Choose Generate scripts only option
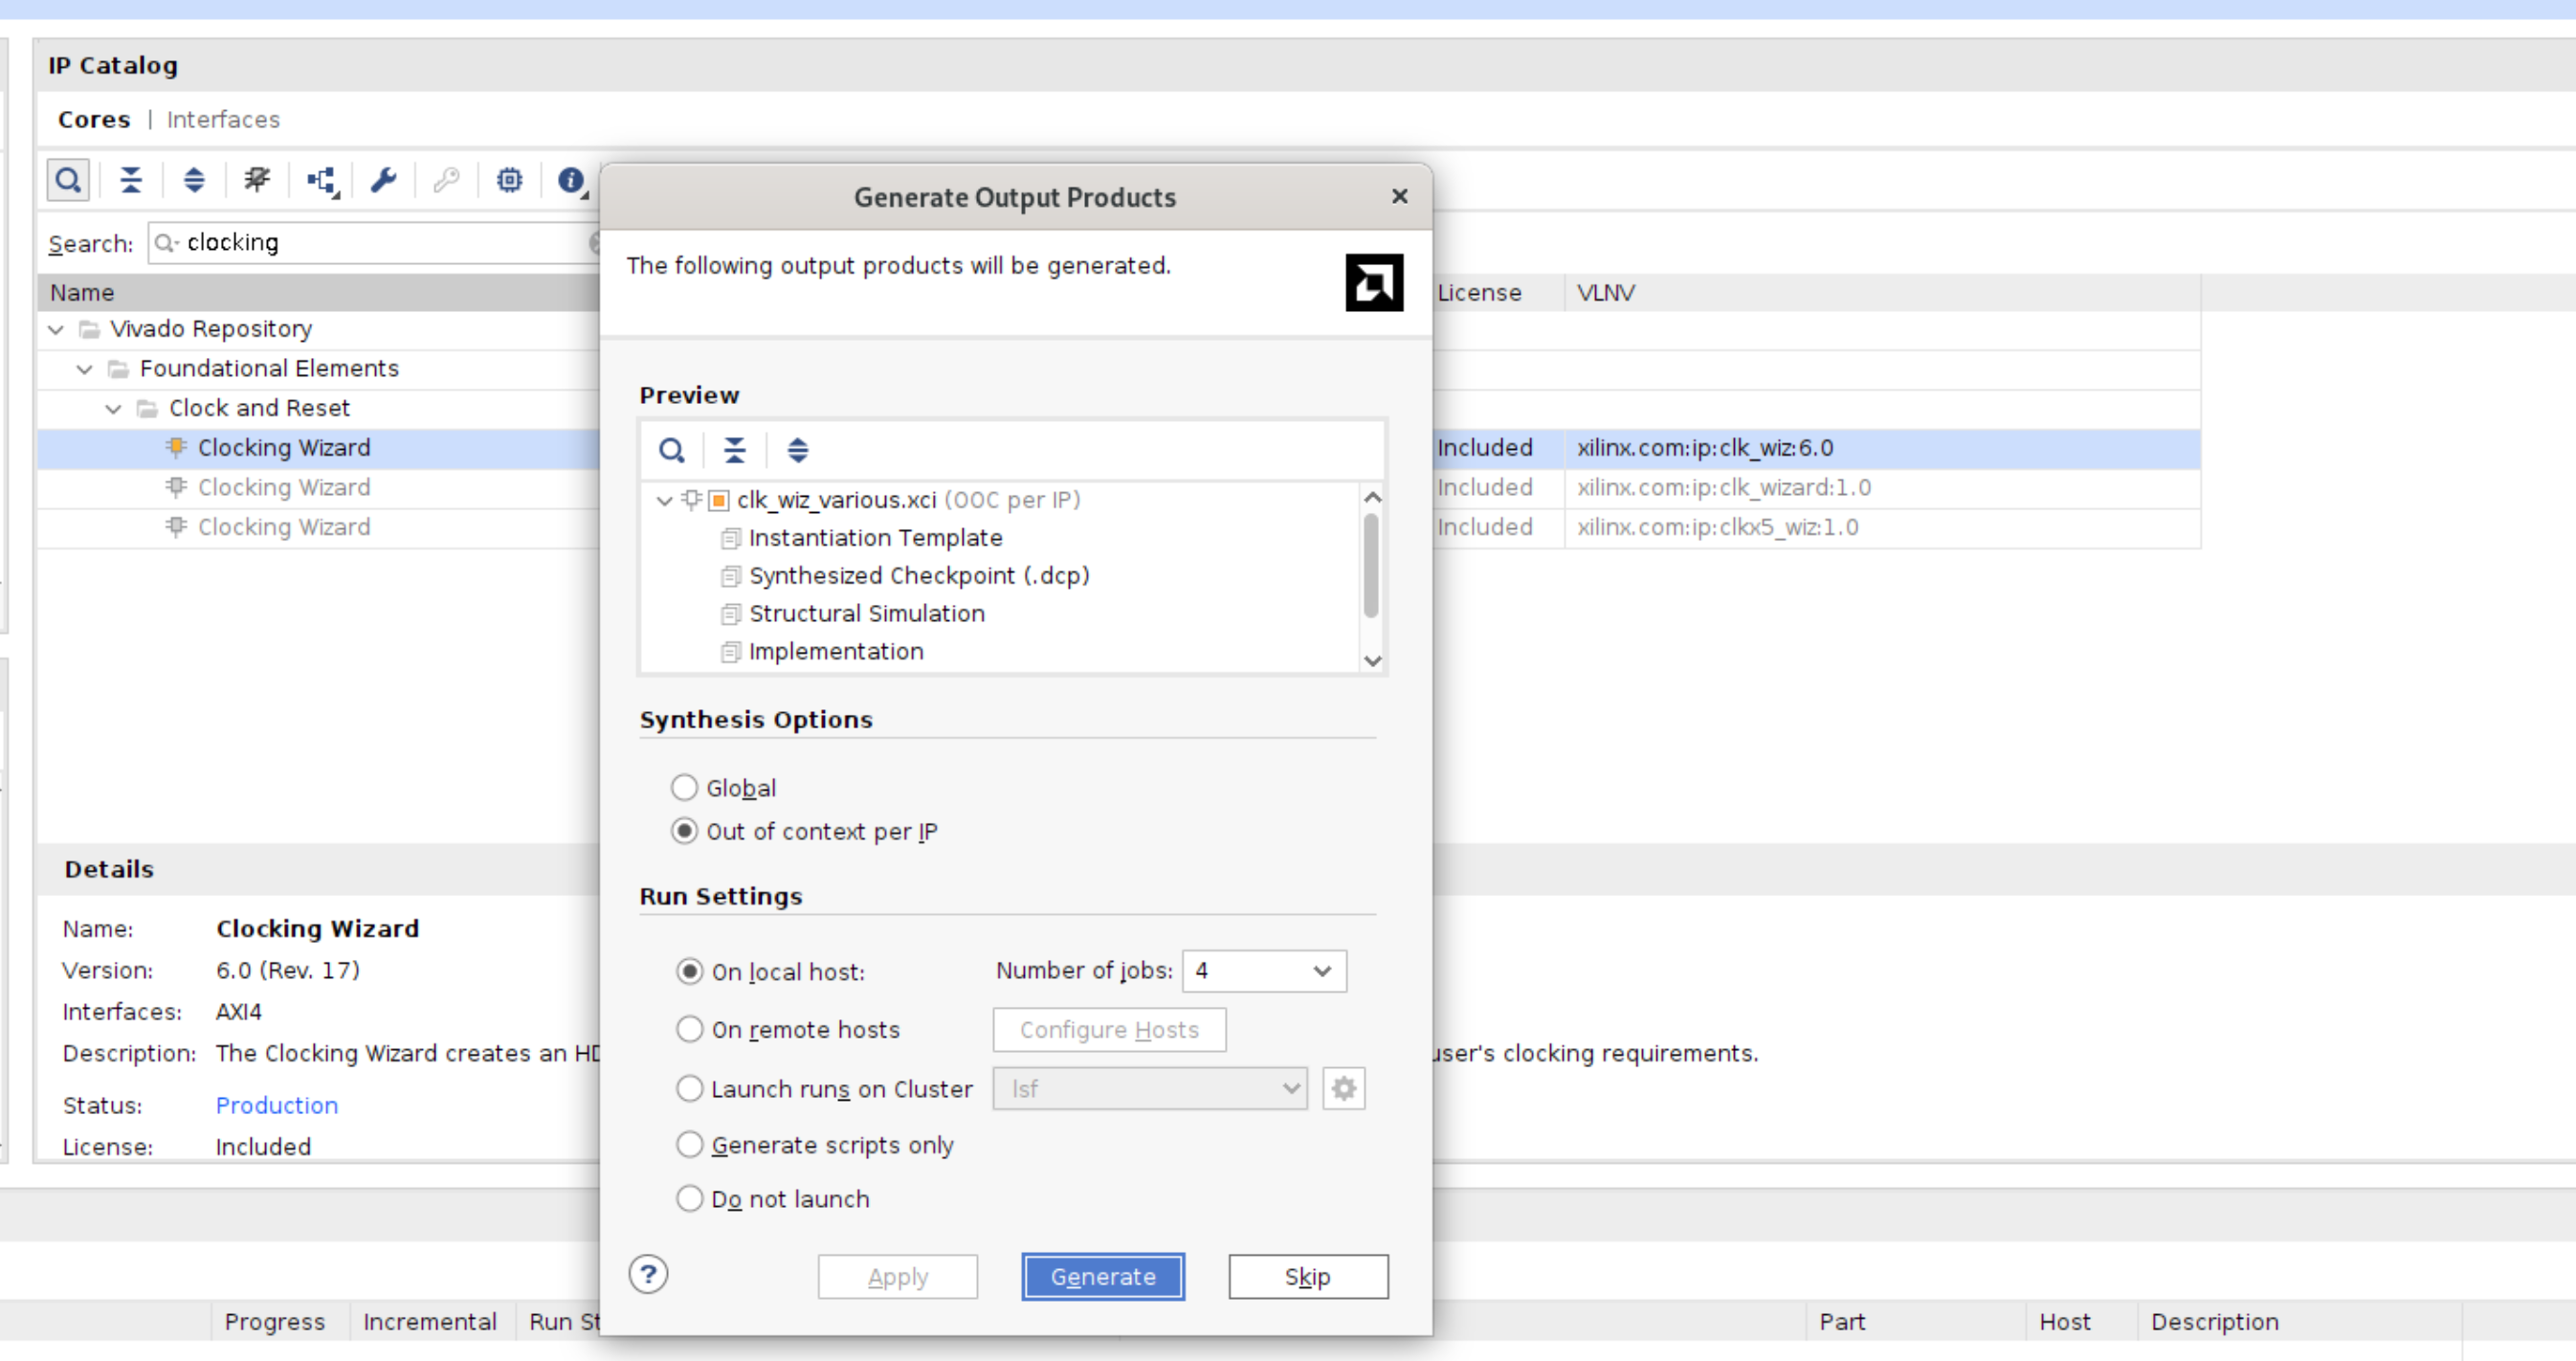The image size is (2576, 1361). click(690, 1144)
